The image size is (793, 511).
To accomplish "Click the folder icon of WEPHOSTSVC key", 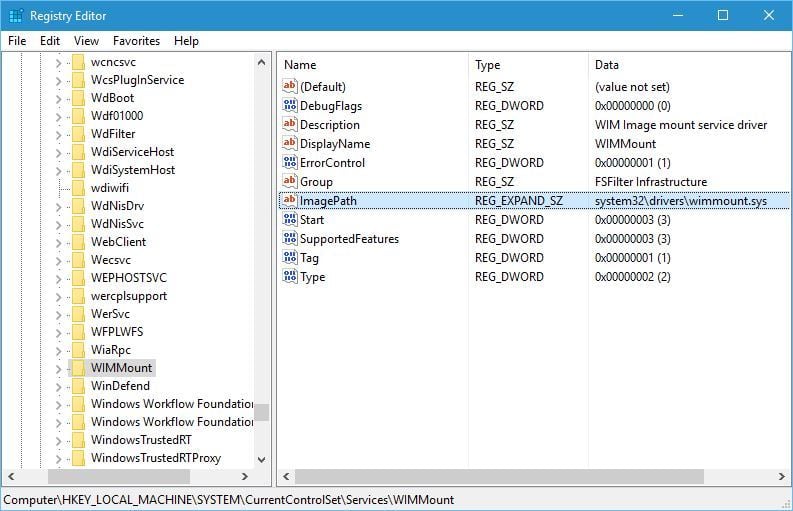I will coord(78,278).
